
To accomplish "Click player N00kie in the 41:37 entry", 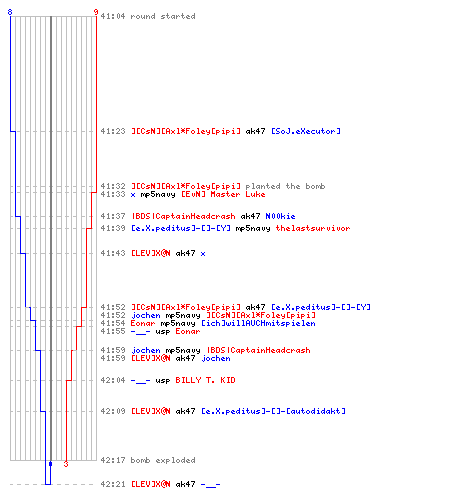I will (280, 216).
